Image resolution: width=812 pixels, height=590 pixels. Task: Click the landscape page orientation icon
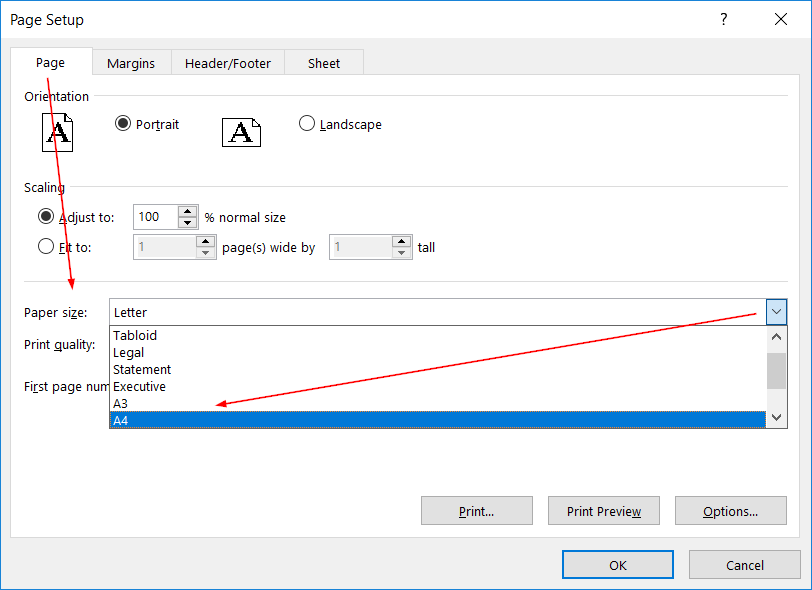[240, 132]
